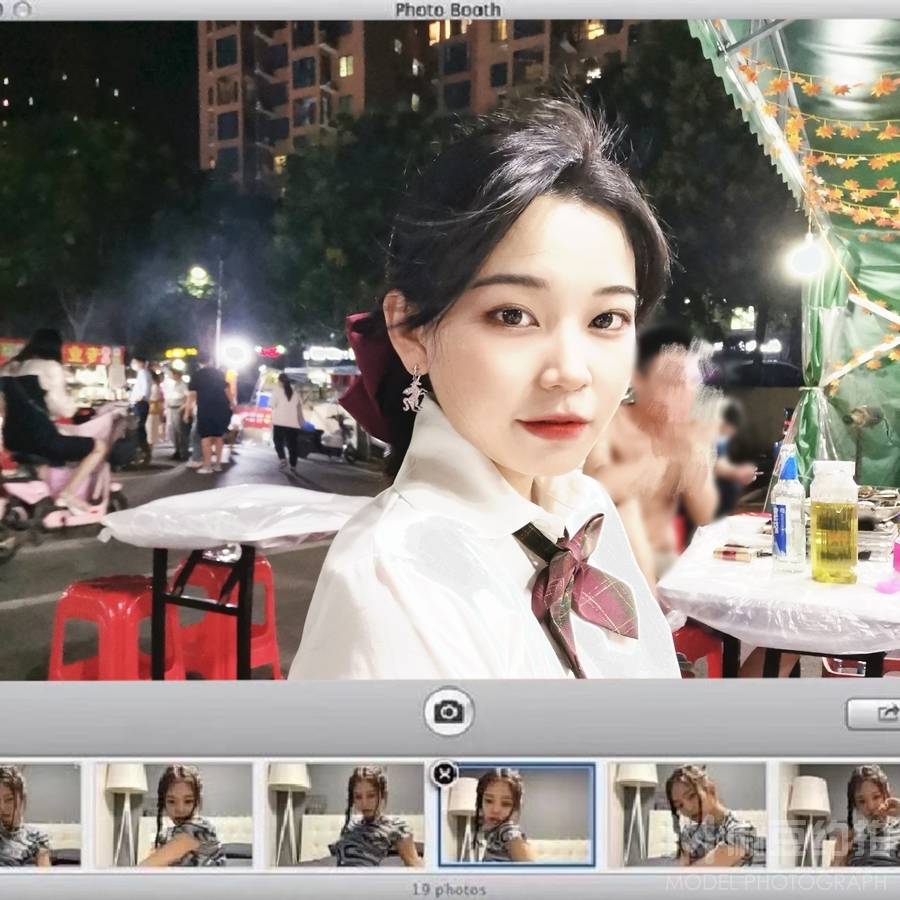The height and width of the screenshot is (900, 900).
Task: Select the blue-highlighted thumbnail in the photo strip
Action: 517,815
